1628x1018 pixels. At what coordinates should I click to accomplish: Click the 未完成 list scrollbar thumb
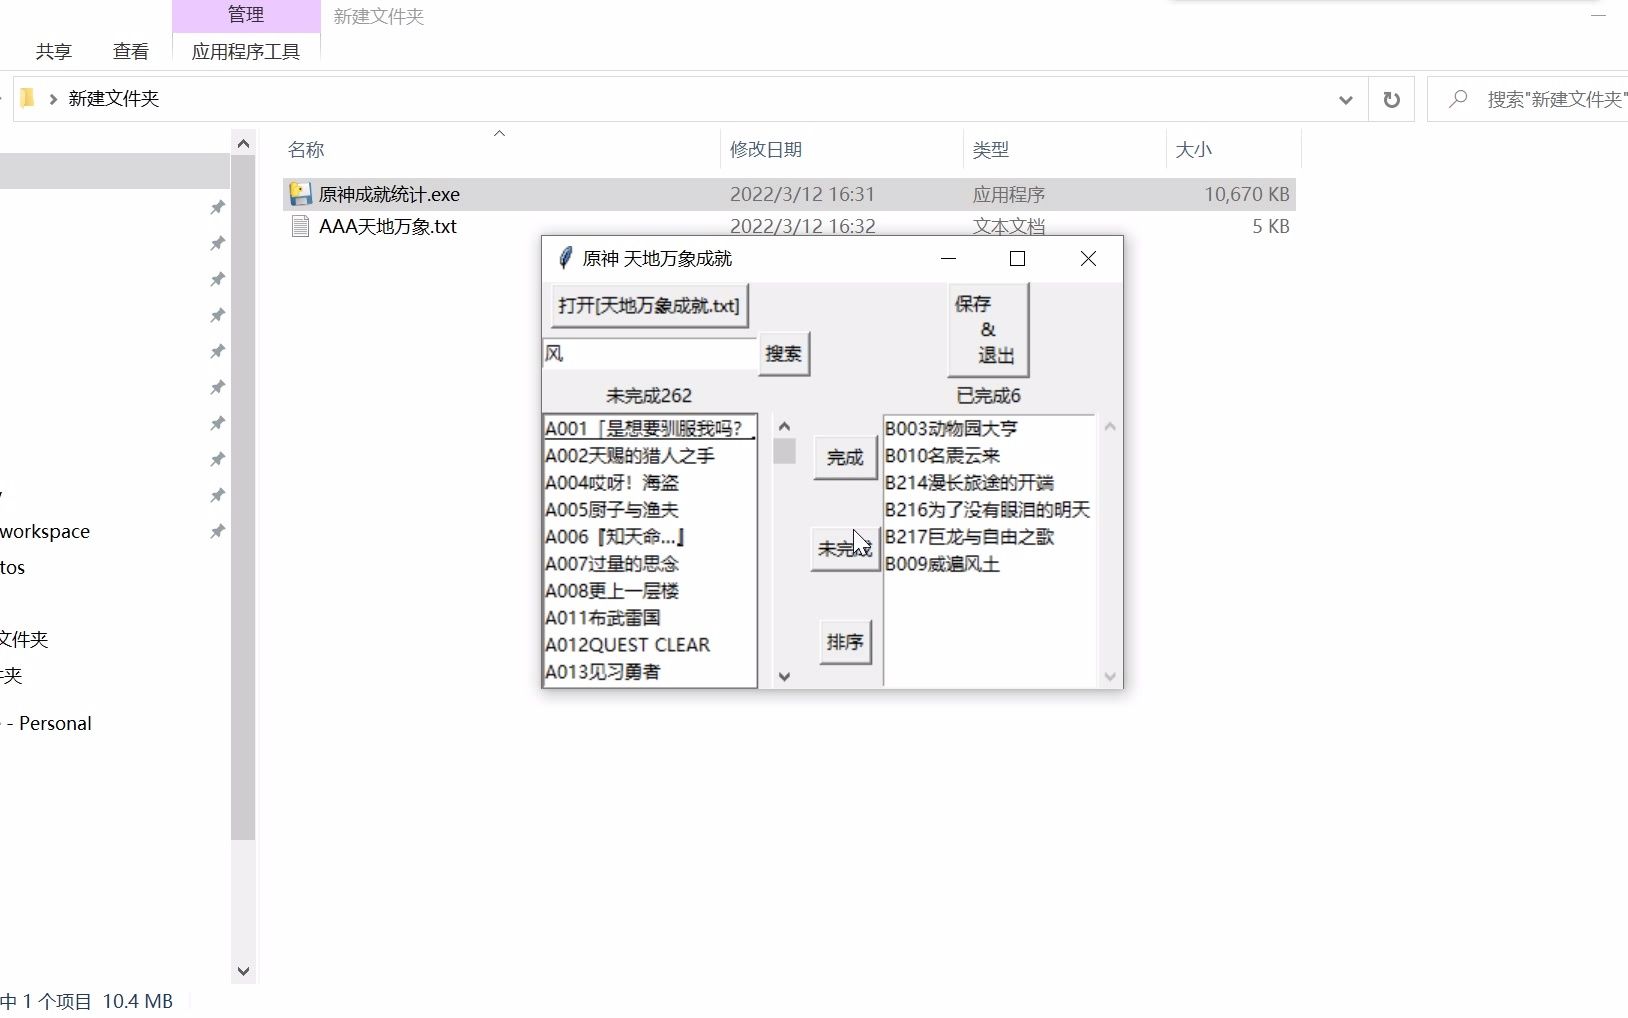pyautogui.click(x=784, y=452)
